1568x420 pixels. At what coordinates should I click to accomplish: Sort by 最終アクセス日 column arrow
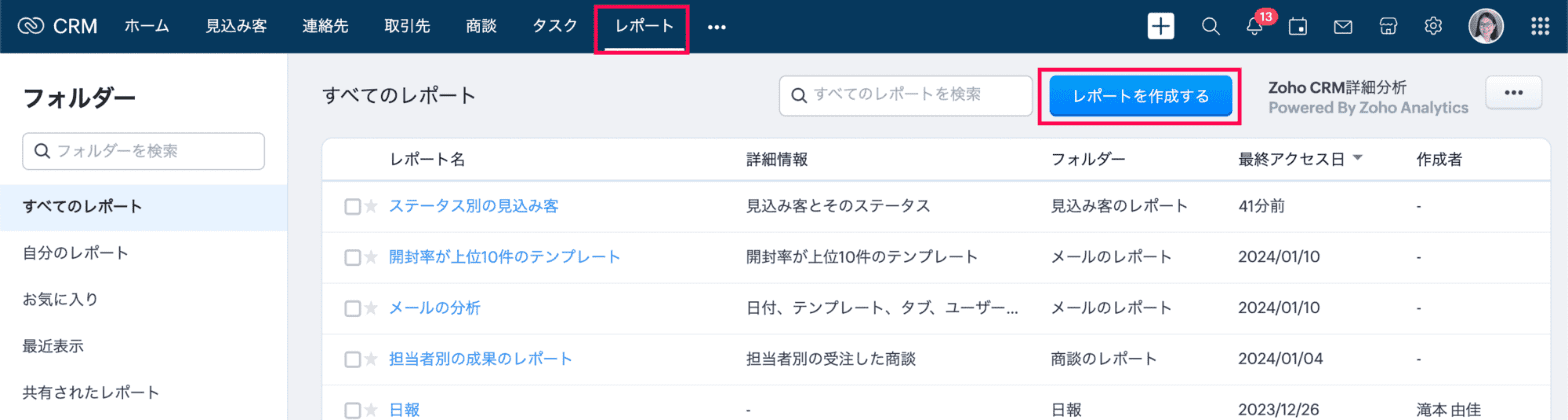[1358, 159]
